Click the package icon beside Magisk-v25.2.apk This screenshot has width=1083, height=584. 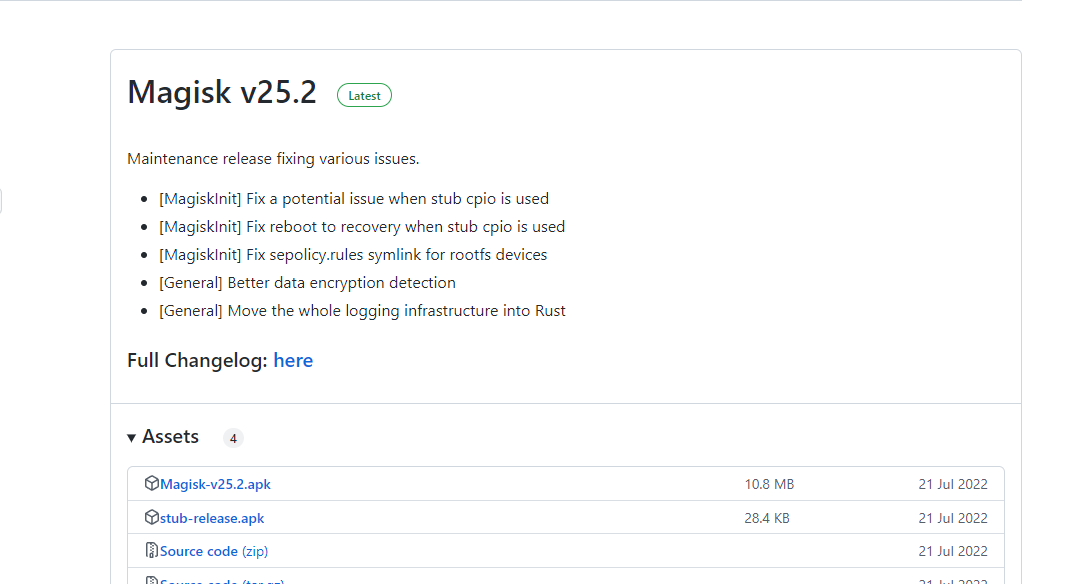[151, 483]
